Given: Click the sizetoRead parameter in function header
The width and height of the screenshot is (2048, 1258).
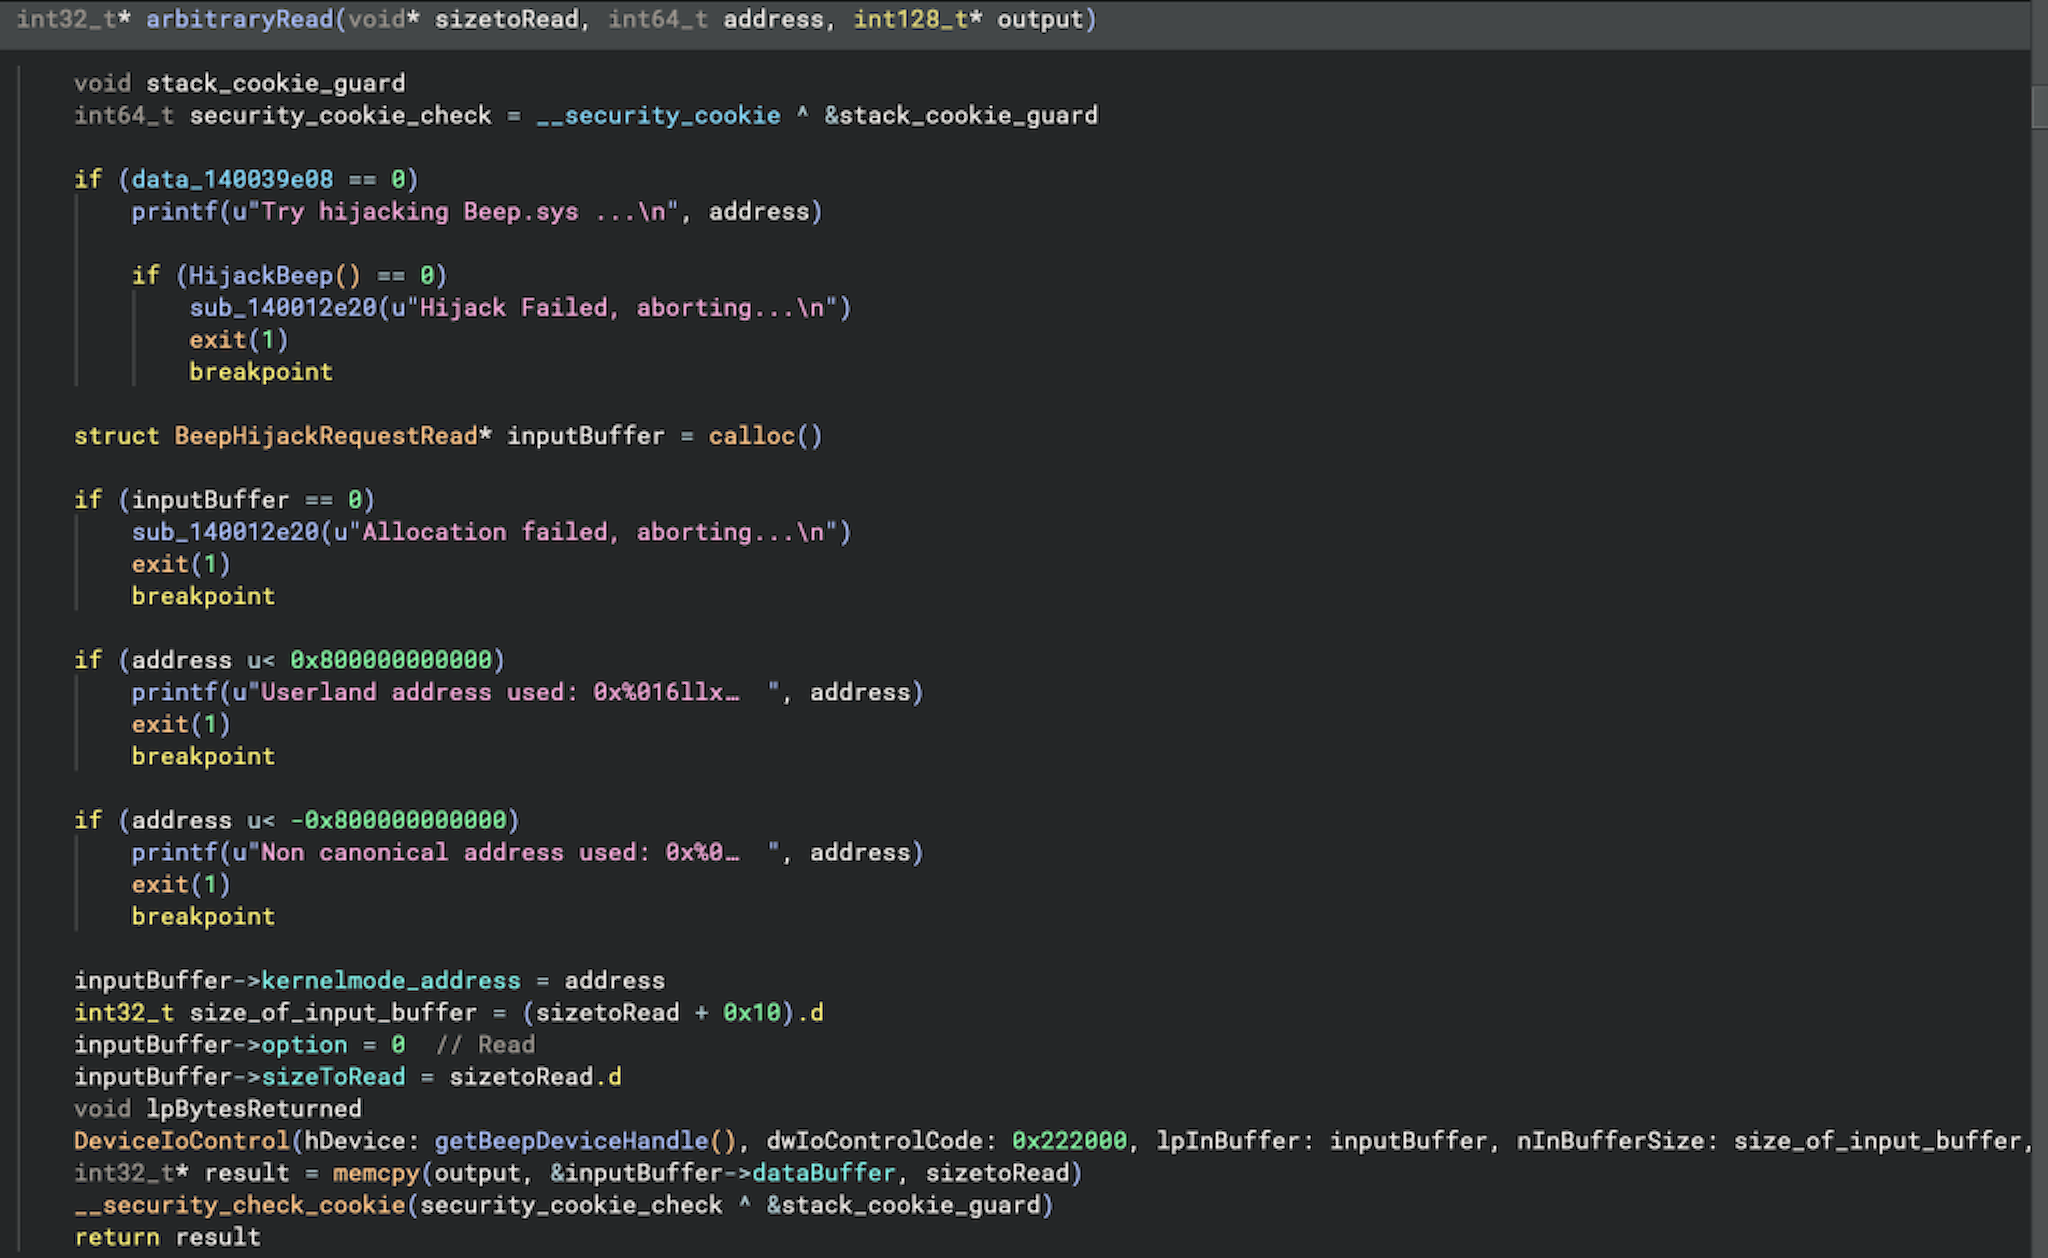Looking at the screenshot, I should [x=506, y=19].
